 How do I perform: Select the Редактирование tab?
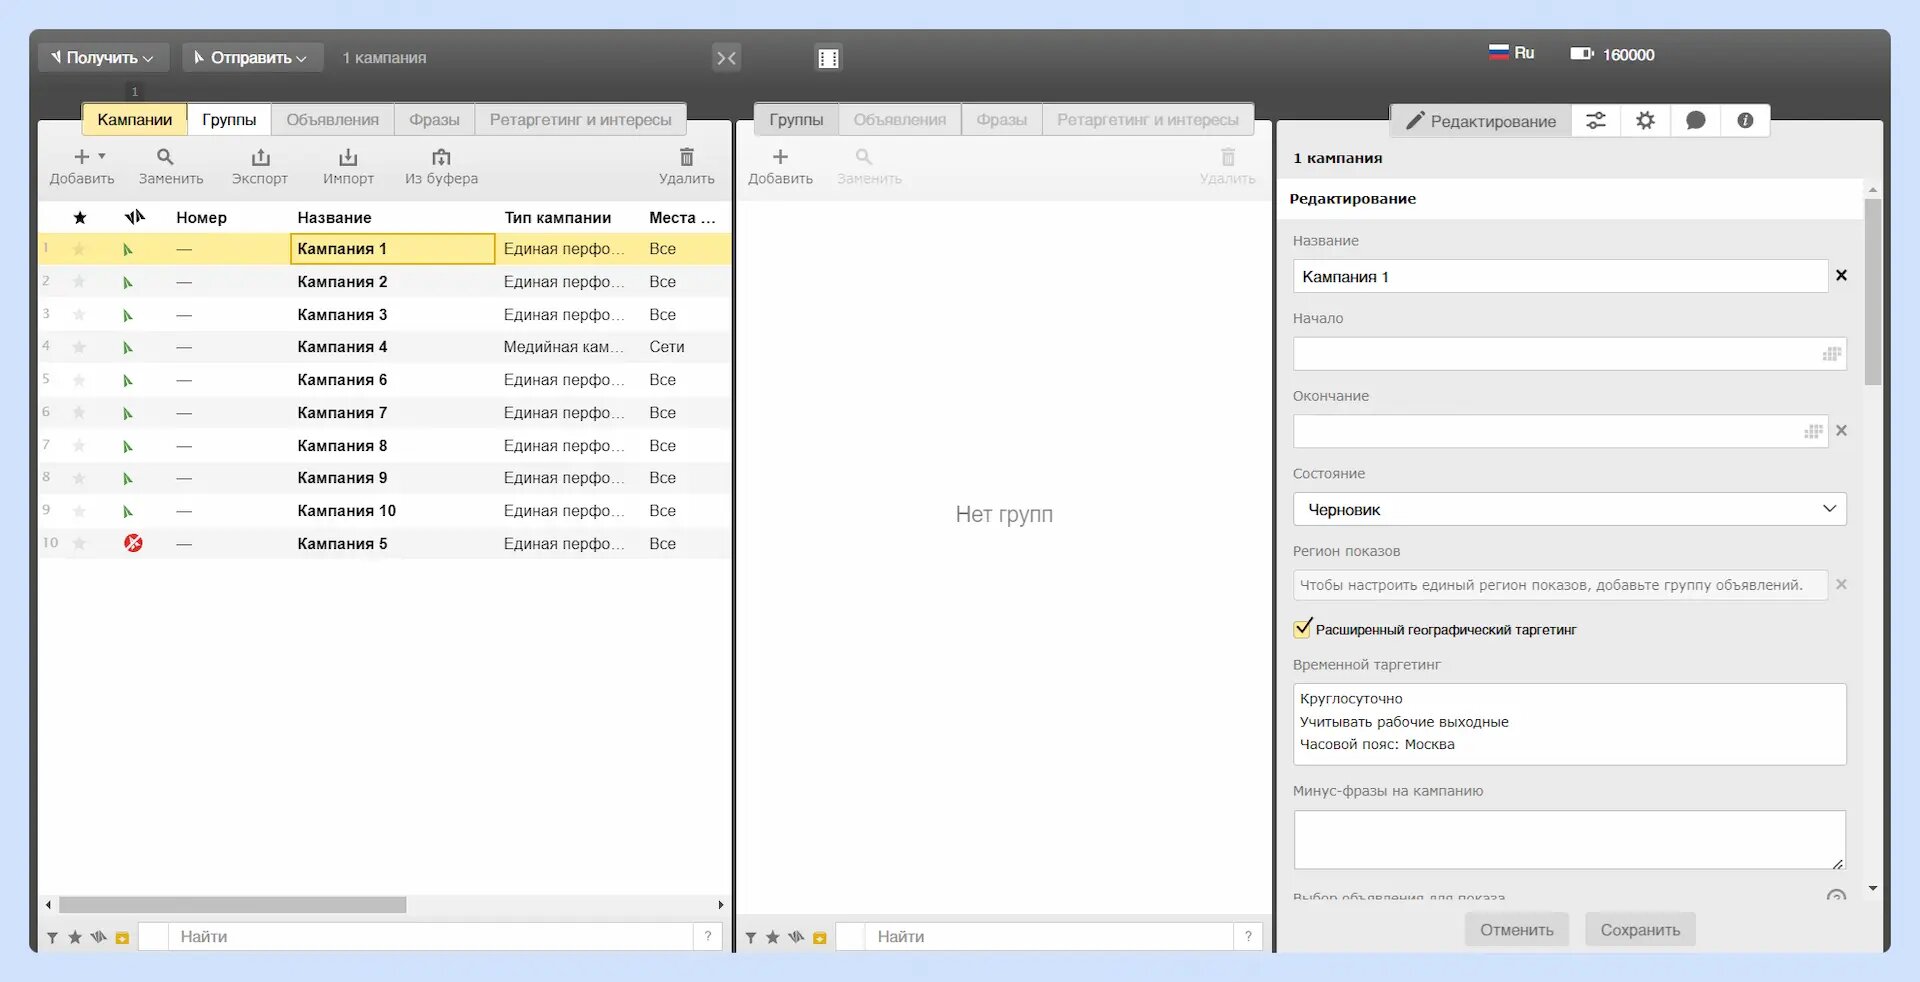click(1481, 121)
